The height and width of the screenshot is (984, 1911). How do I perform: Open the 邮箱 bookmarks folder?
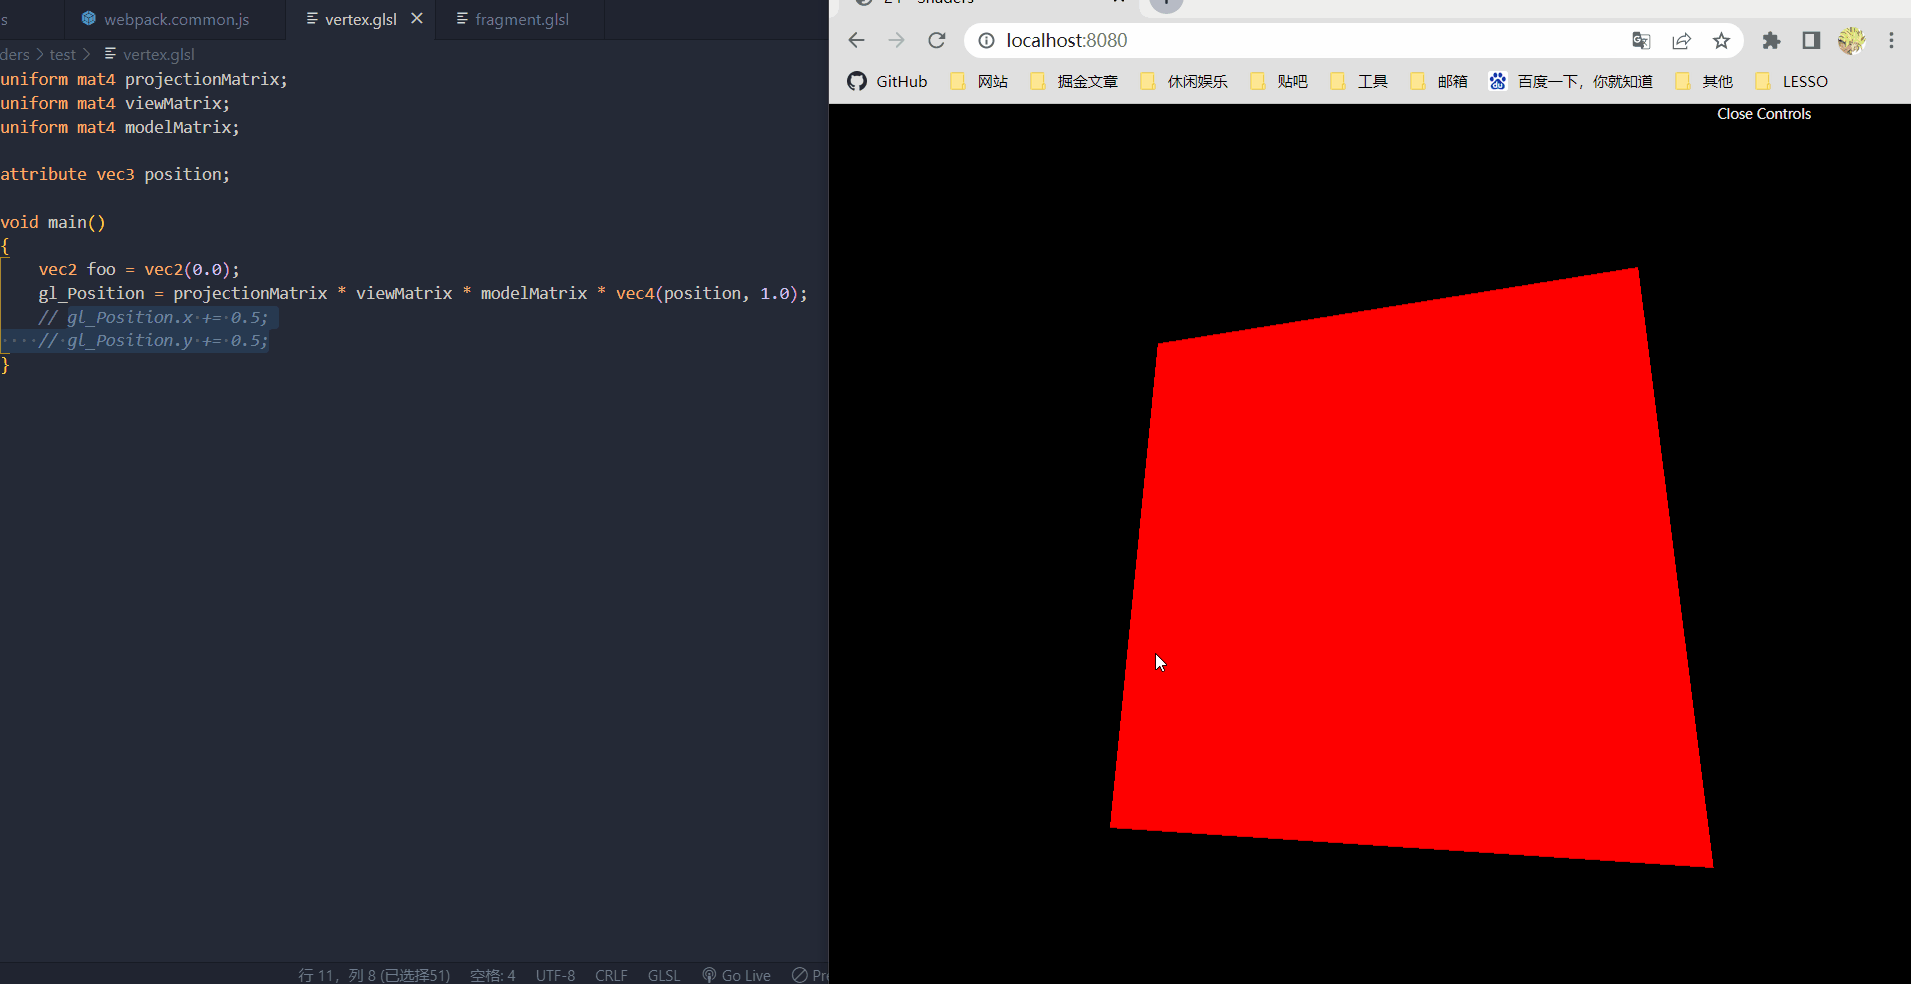tap(1439, 81)
